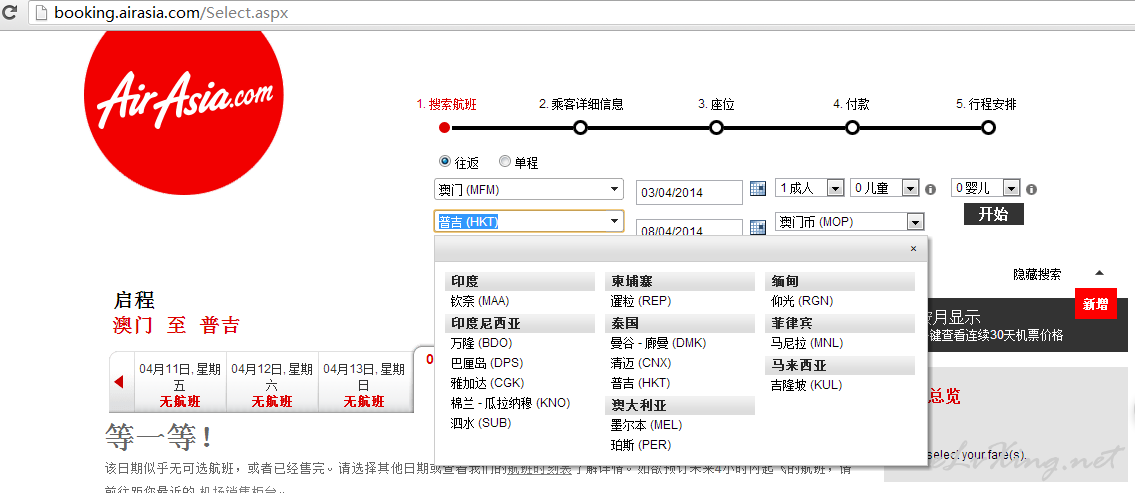This screenshot has width=1135, height=493.
Task: Collapse search with the 隐藏搜索 arrow
Action: (x=1099, y=273)
